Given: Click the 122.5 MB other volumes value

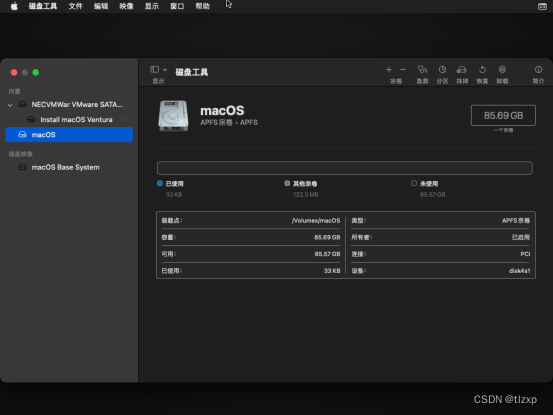Looking at the screenshot, I should coord(305,195).
